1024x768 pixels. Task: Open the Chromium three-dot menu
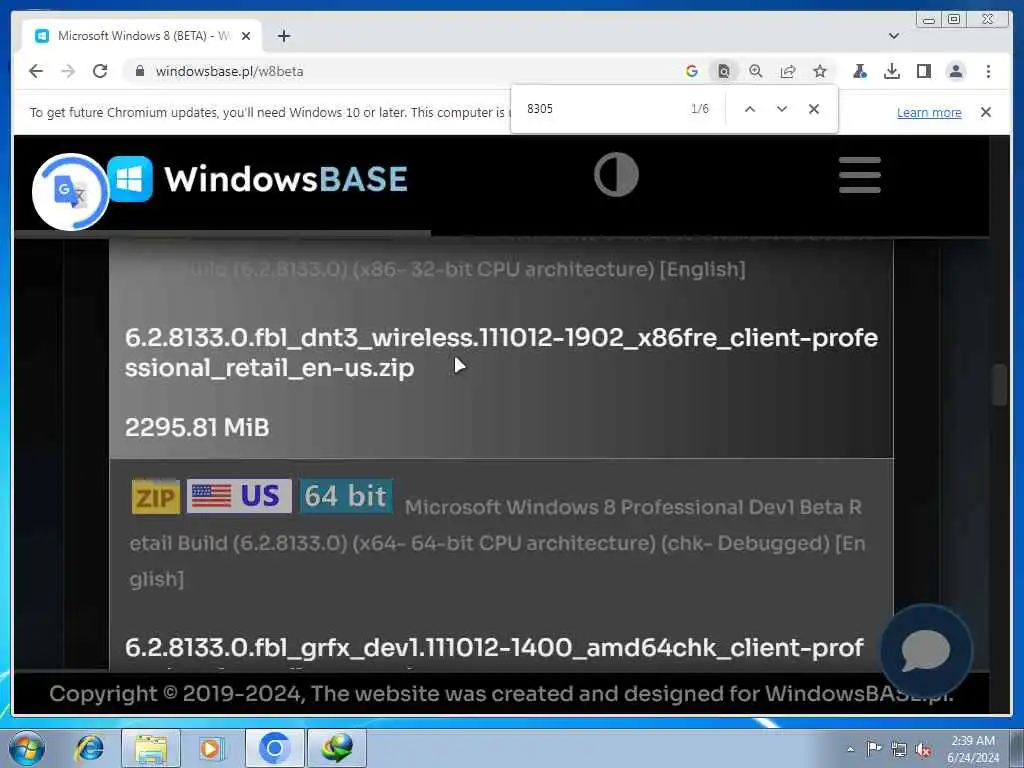pyautogui.click(x=988, y=71)
